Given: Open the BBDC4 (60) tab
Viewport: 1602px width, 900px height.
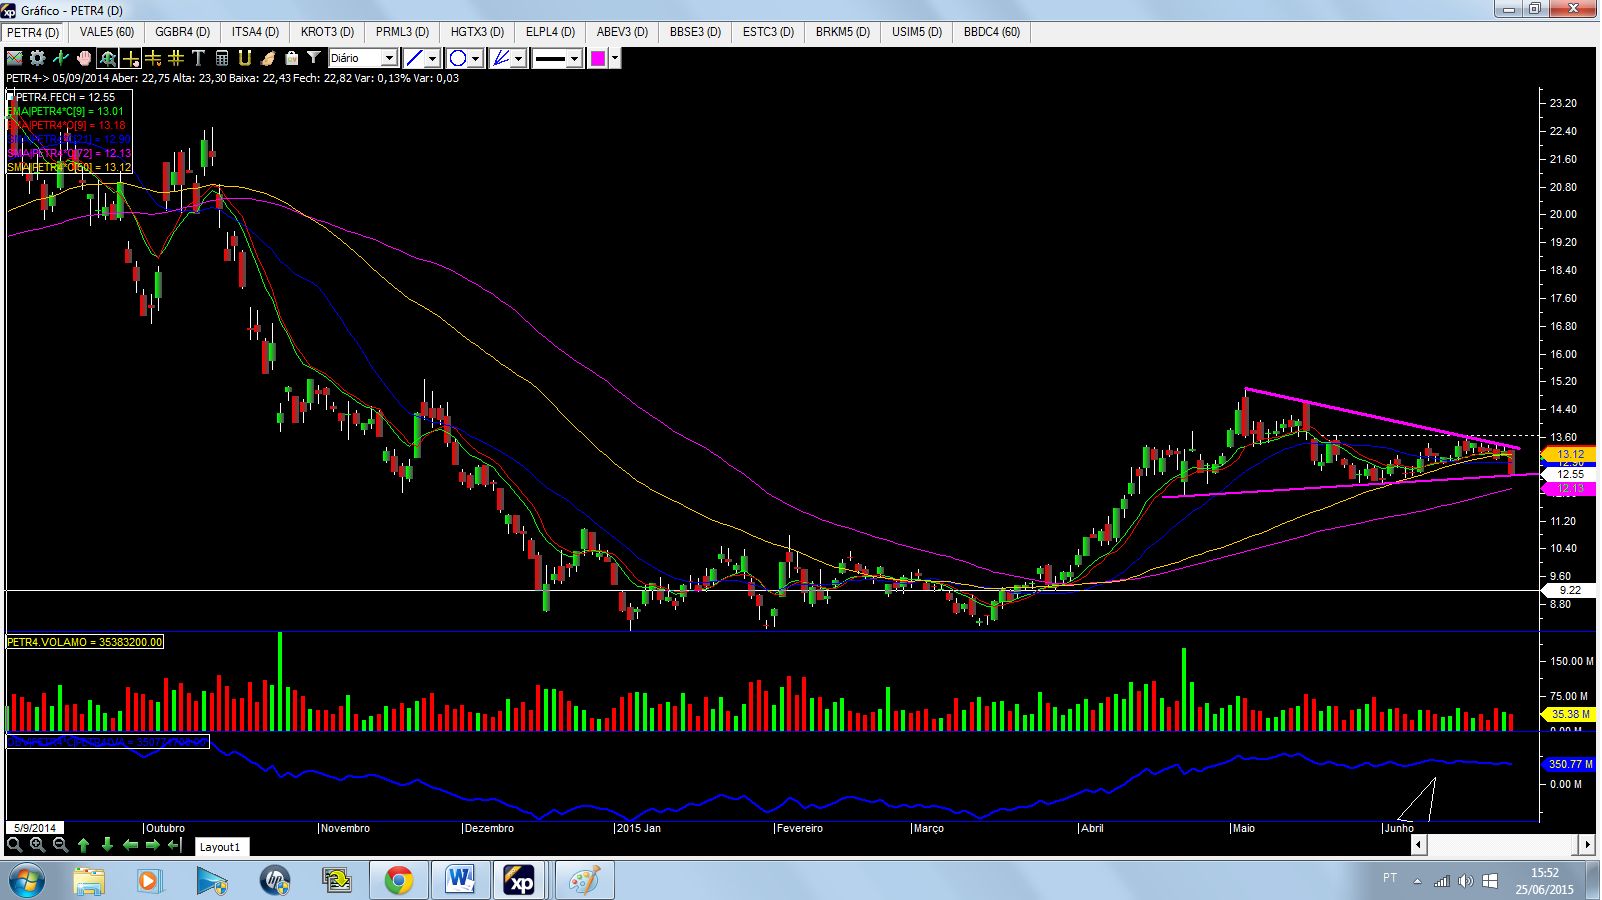Looking at the screenshot, I should pyautogui.click(x=992, y=32).
